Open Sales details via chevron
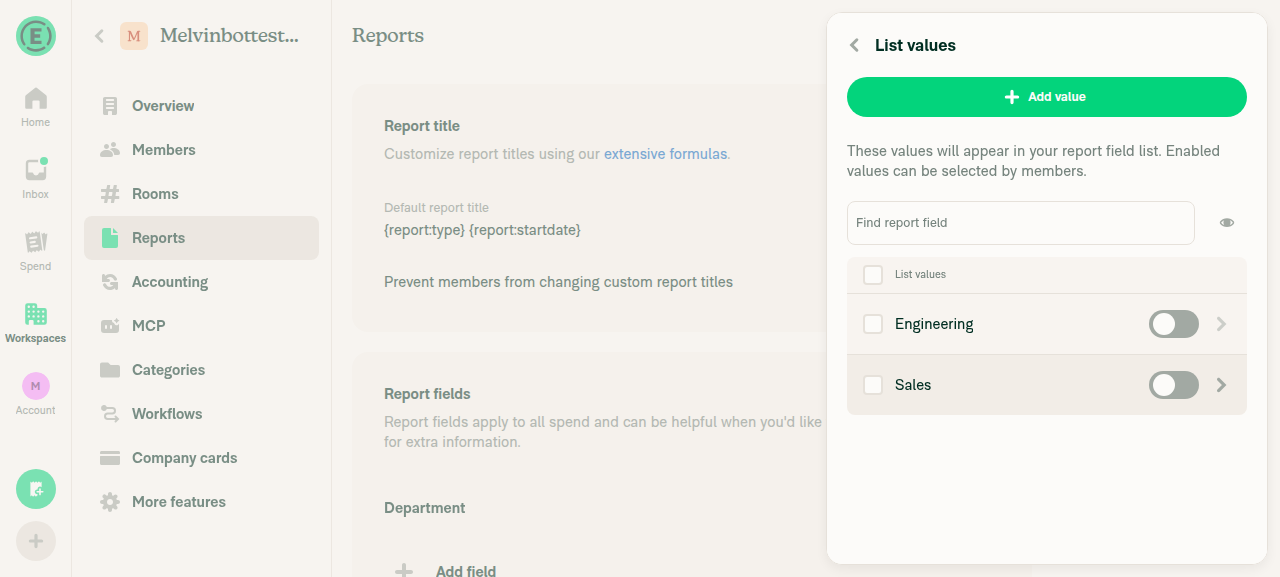1280x577 pixels. pyautogui.click(x=1221, y=385)
